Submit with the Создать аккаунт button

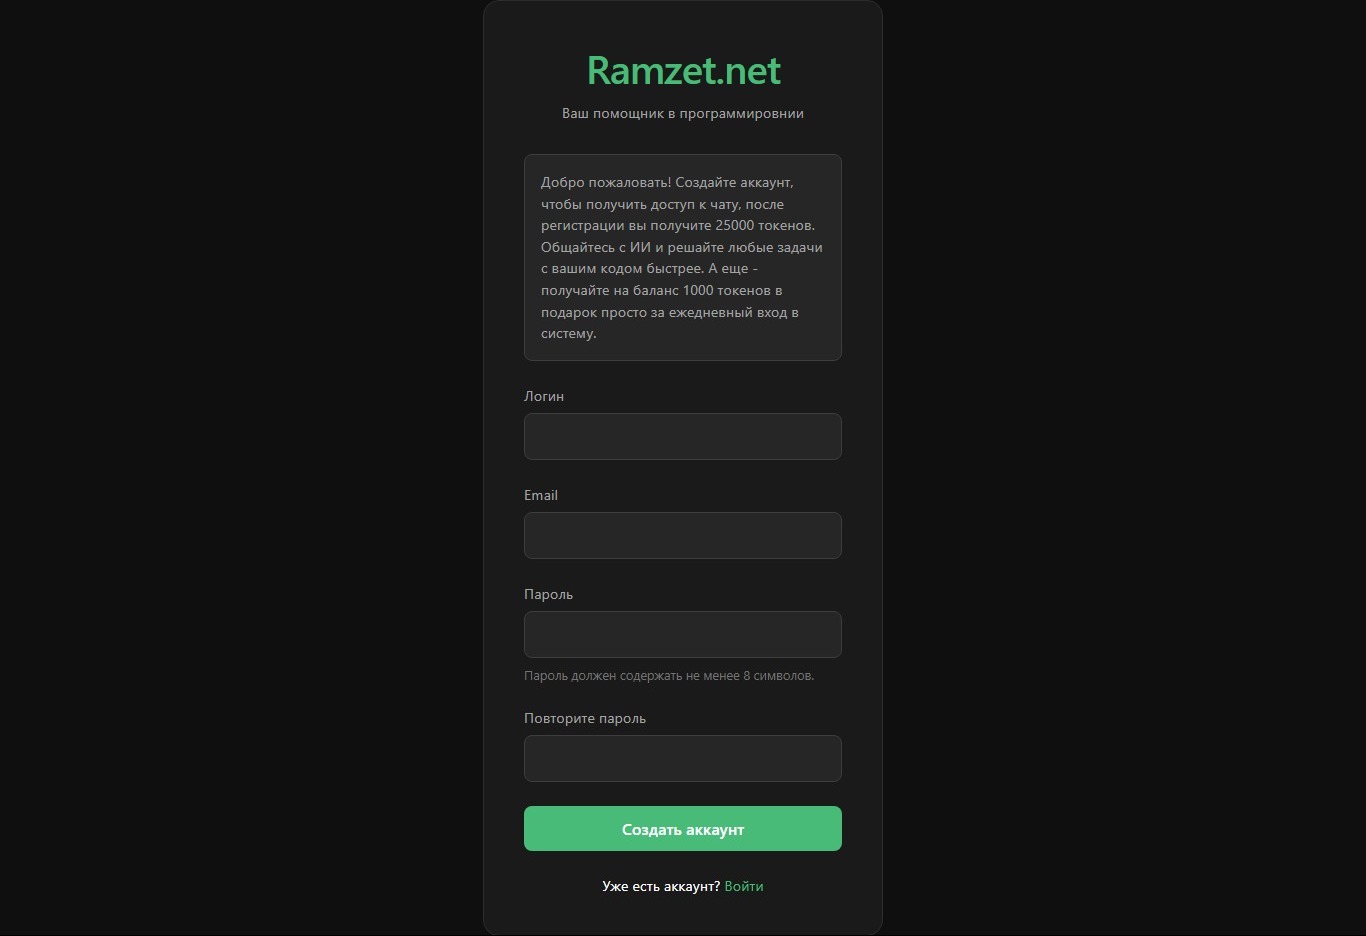coord(683,829)
